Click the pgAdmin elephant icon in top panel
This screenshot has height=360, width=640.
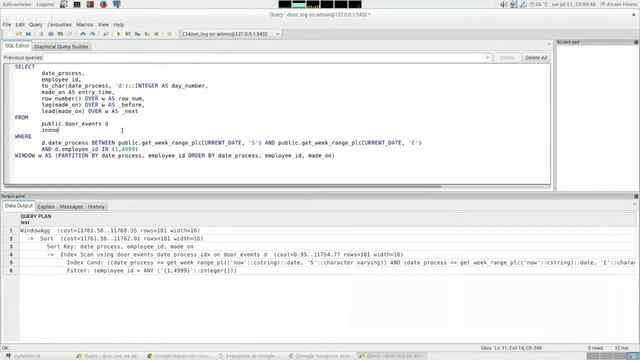click(117, 4)
